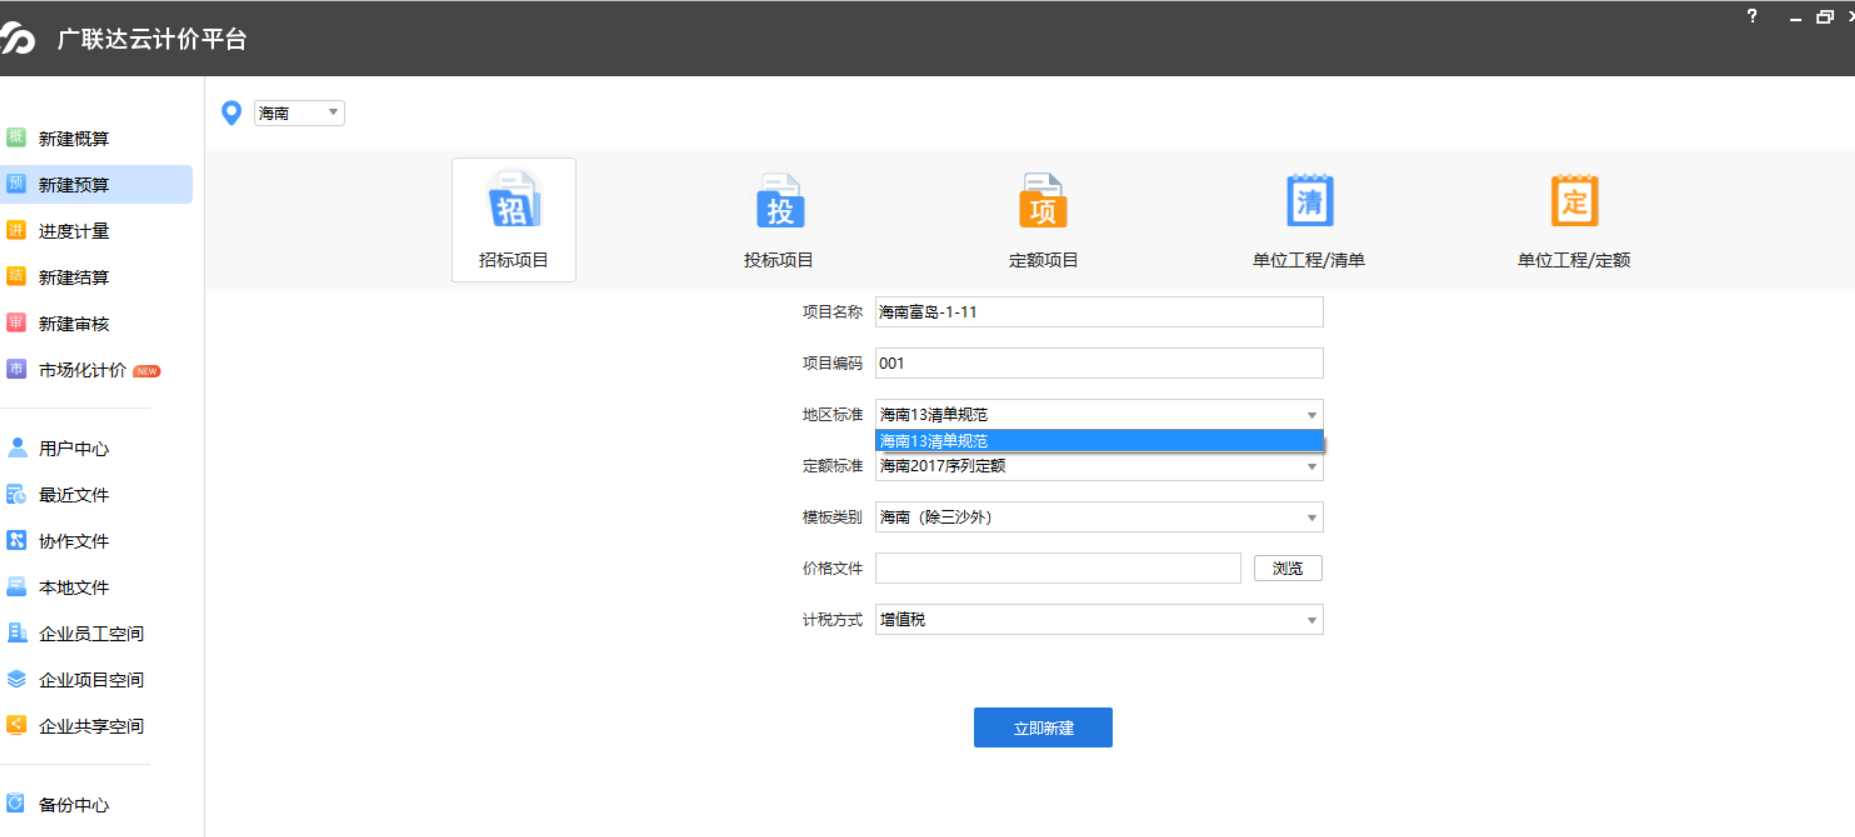The height and width of the screenshot is (837, 1855).
Task: Go to 新建结算 sidebar item
Action: (74, 277)
